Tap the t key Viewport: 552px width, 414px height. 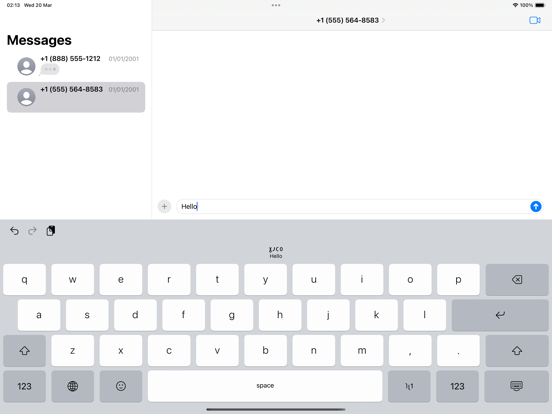click(x=217, y=280)
